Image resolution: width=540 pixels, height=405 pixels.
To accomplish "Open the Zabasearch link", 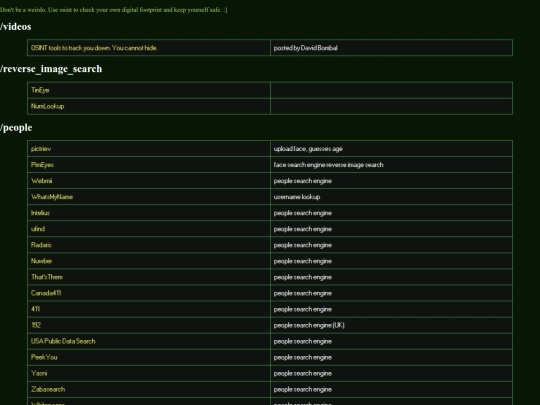I will (48, 389).
